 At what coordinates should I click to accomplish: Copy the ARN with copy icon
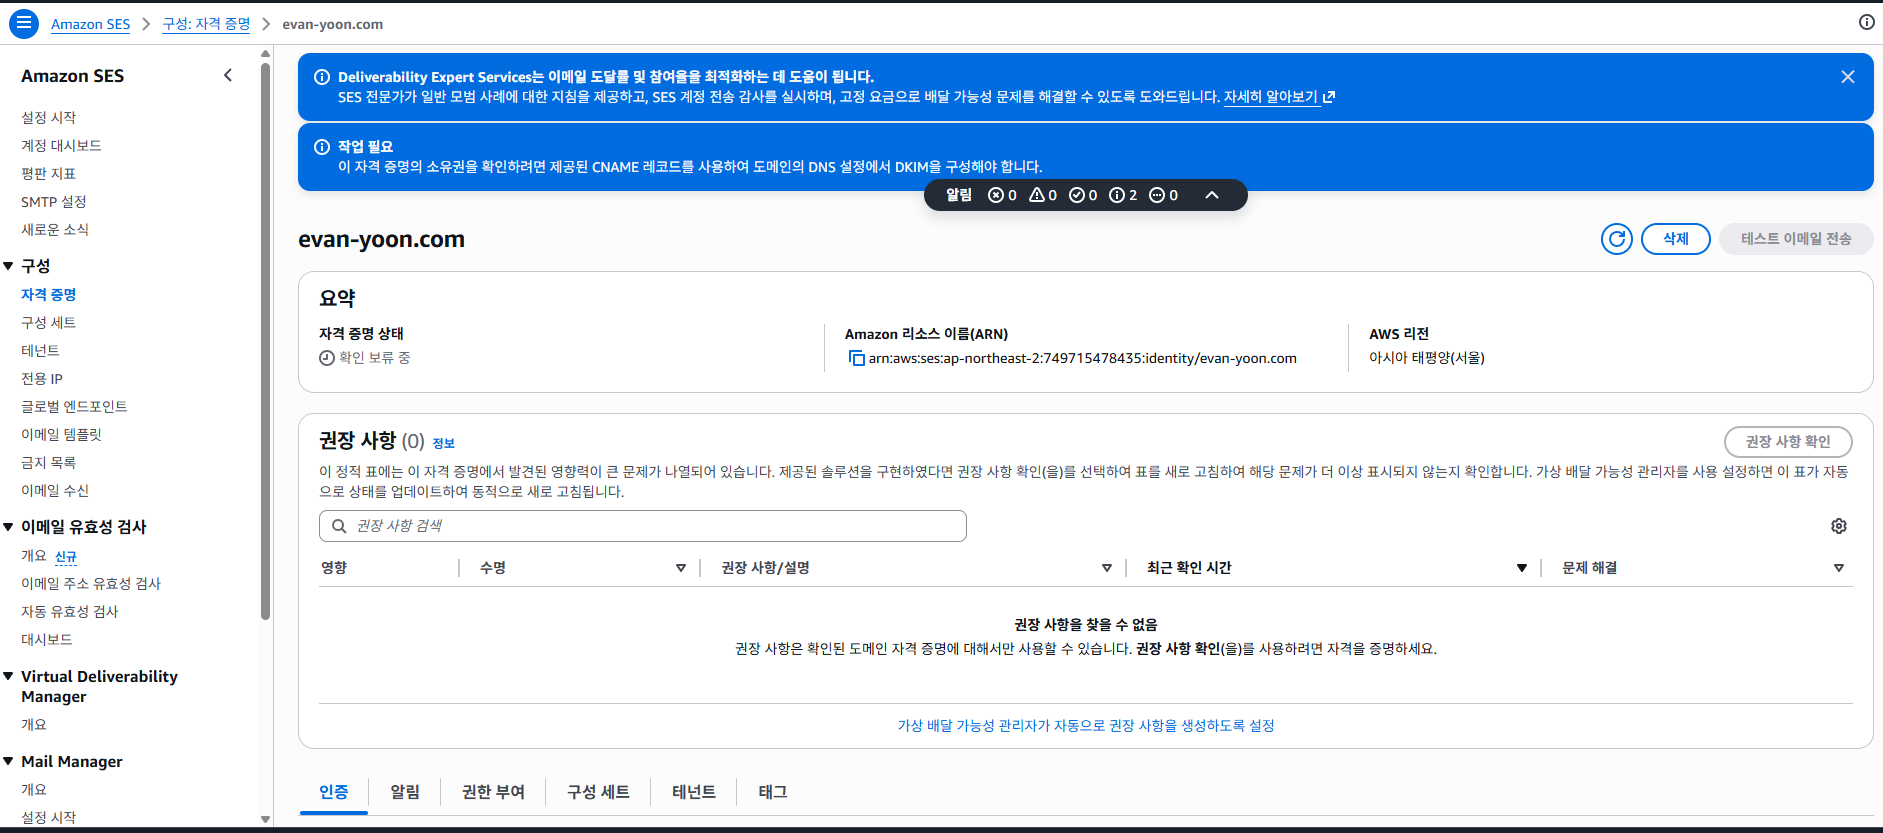pos(856,358)
